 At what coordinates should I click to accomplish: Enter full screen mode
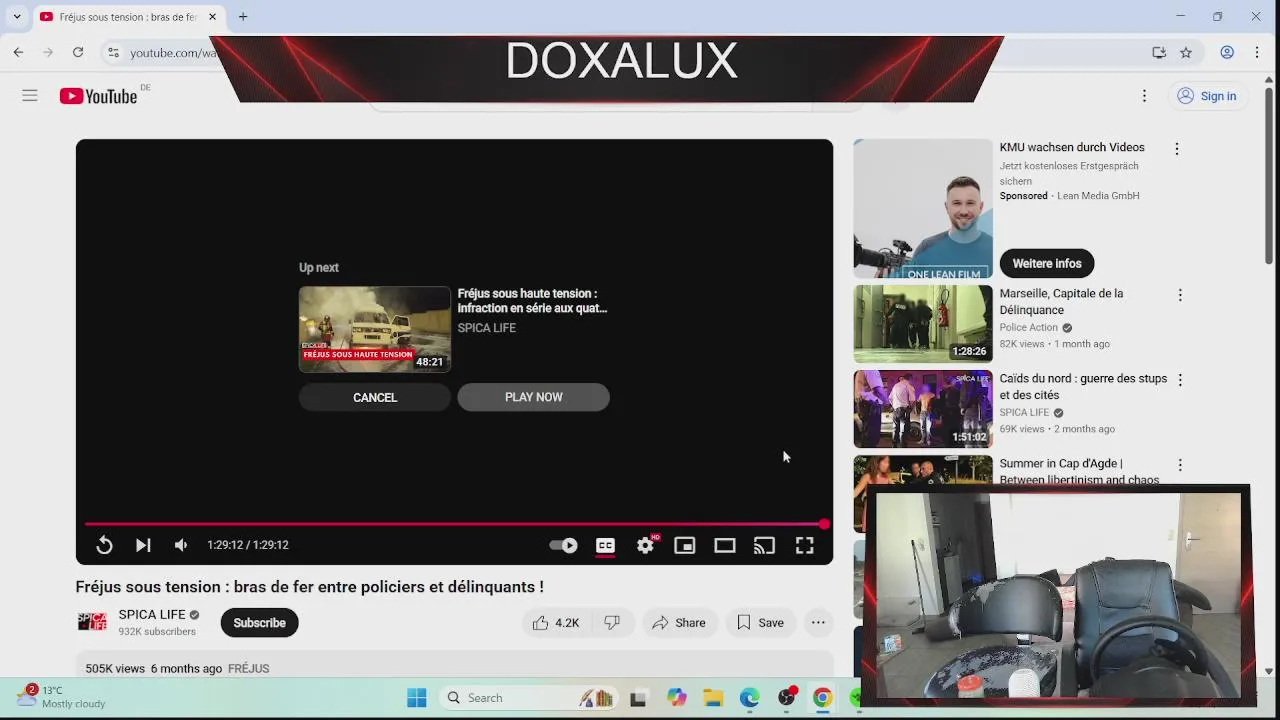[x=805, y=545]
